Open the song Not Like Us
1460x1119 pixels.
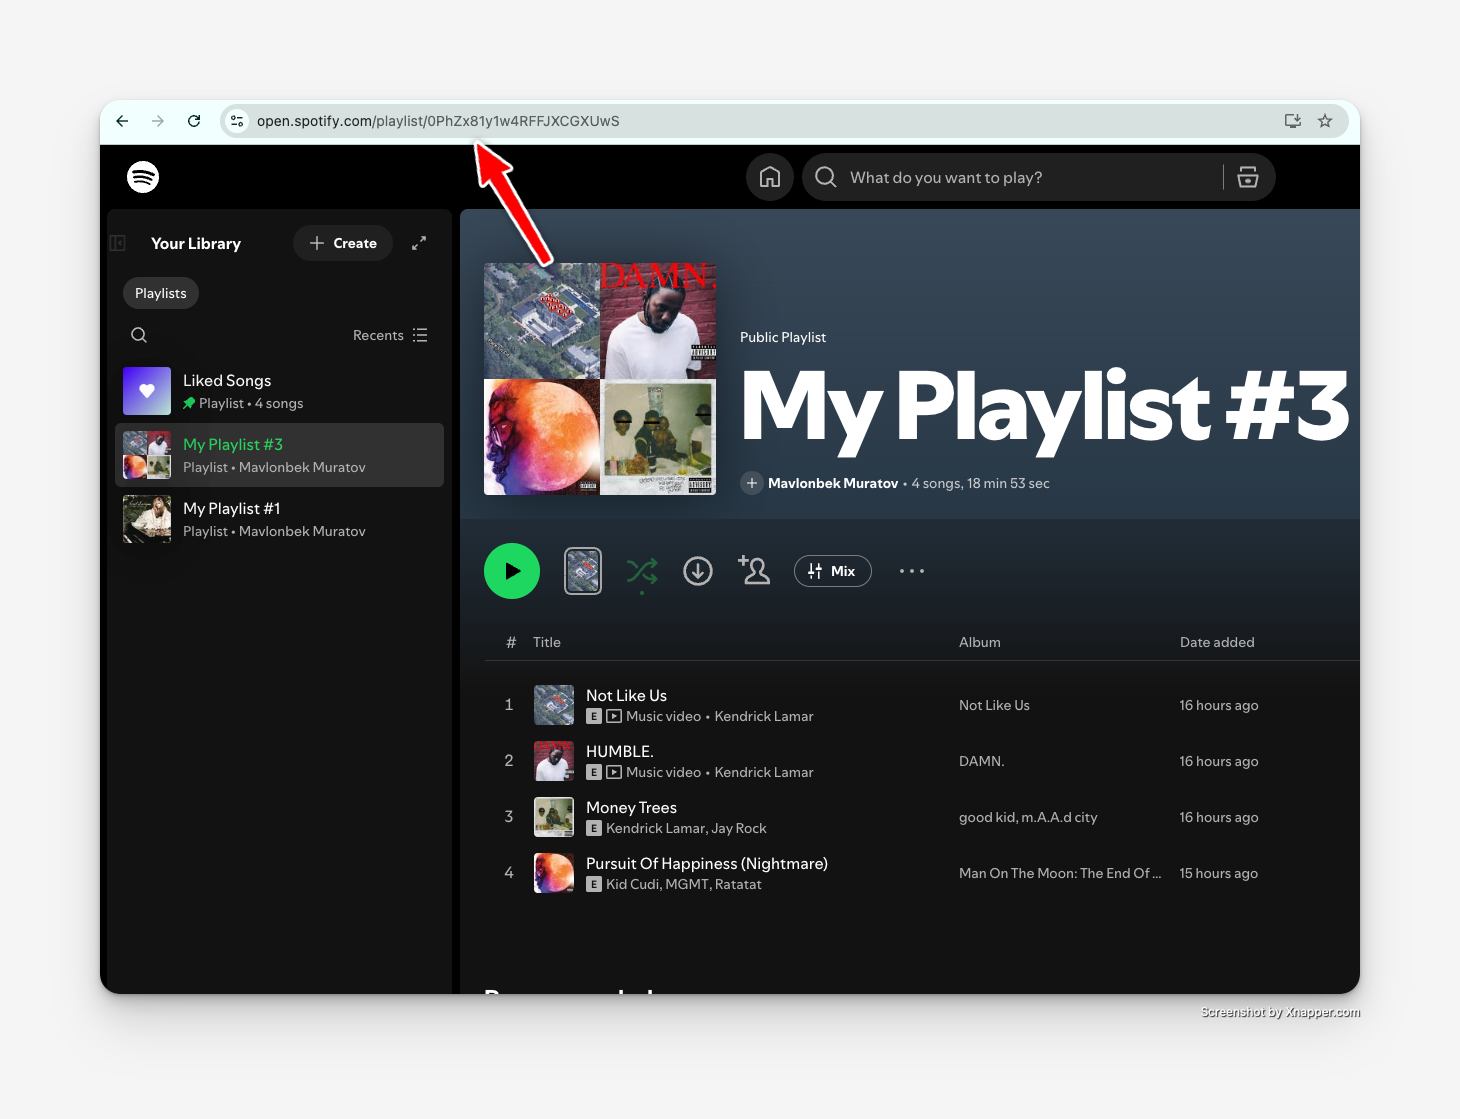[626, 695]
